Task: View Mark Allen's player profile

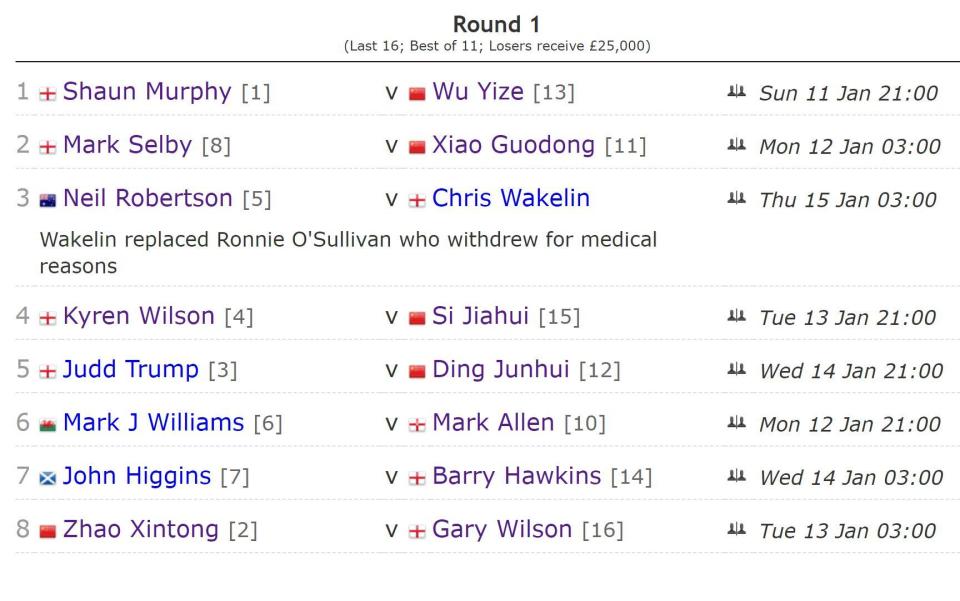Action: coord(493,423)
